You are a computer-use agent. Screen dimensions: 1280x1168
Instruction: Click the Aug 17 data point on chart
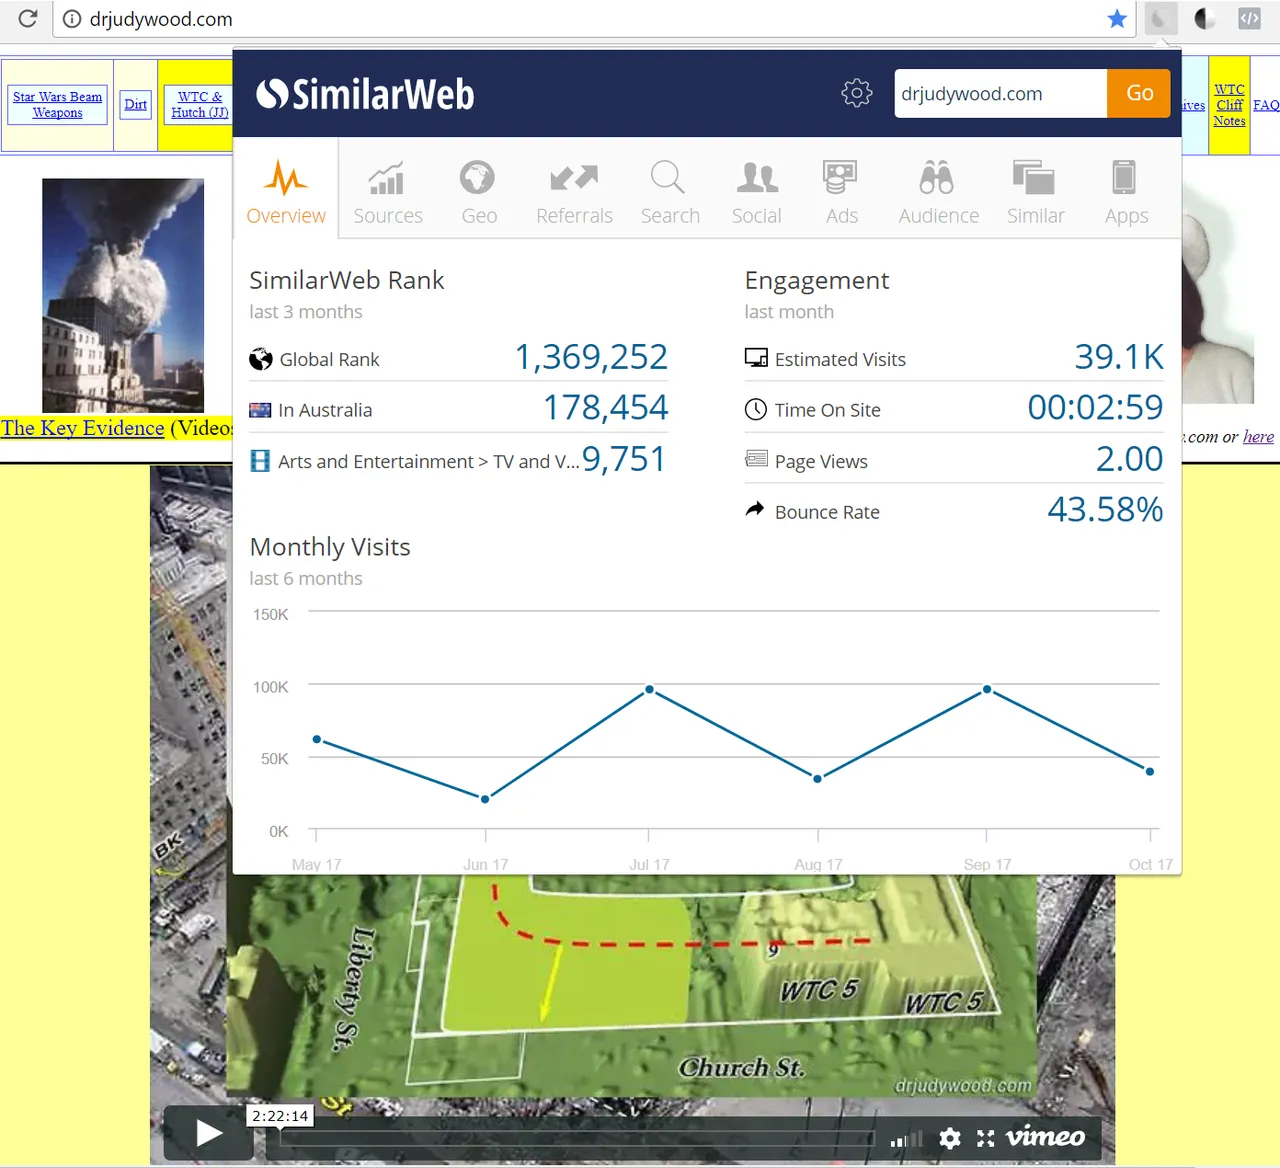(817, 778)
